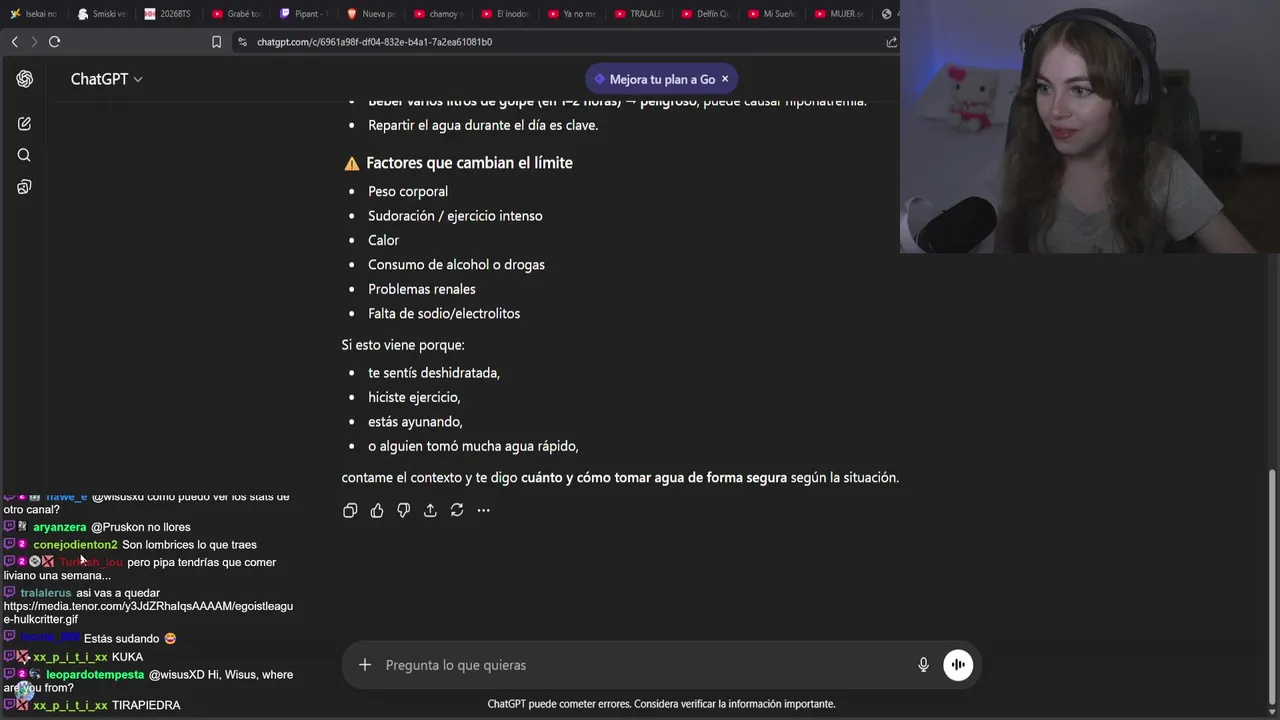This screenshot has height=720, width=1280.
Task: Start dictation with the microphone icon
Action: [923, 665]
